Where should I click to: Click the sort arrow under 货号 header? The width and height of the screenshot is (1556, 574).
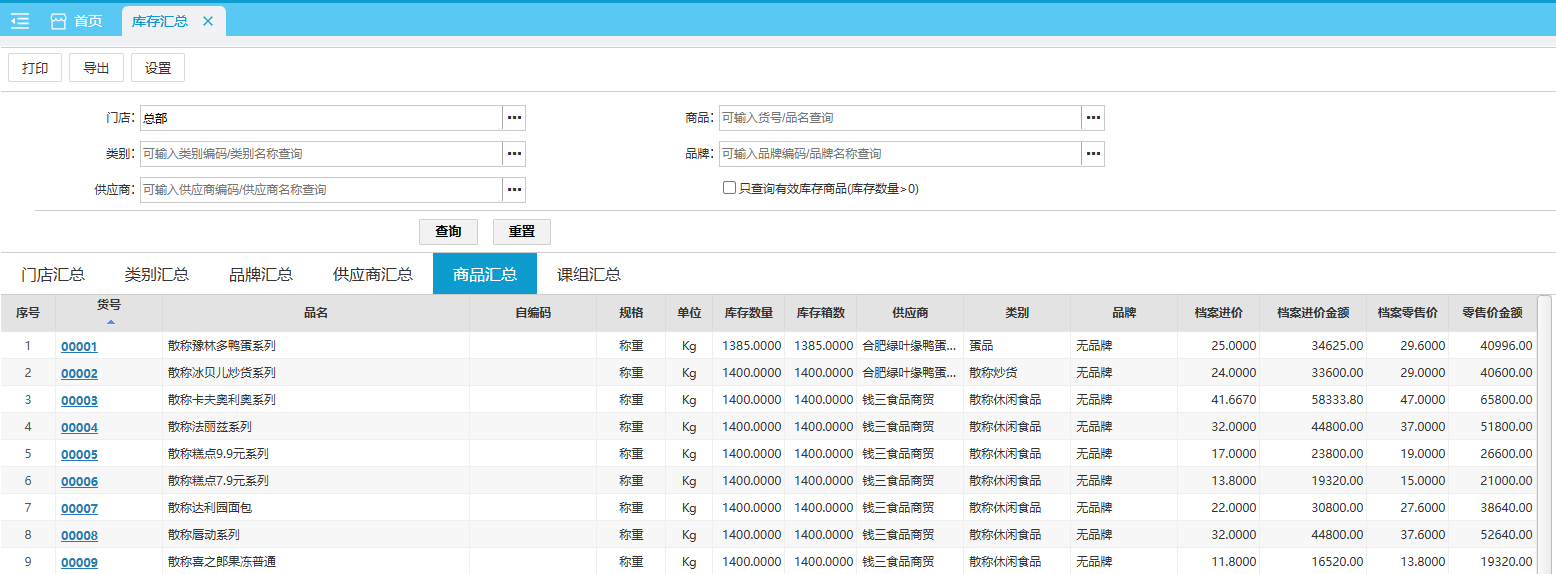click(x=110, y=322)
